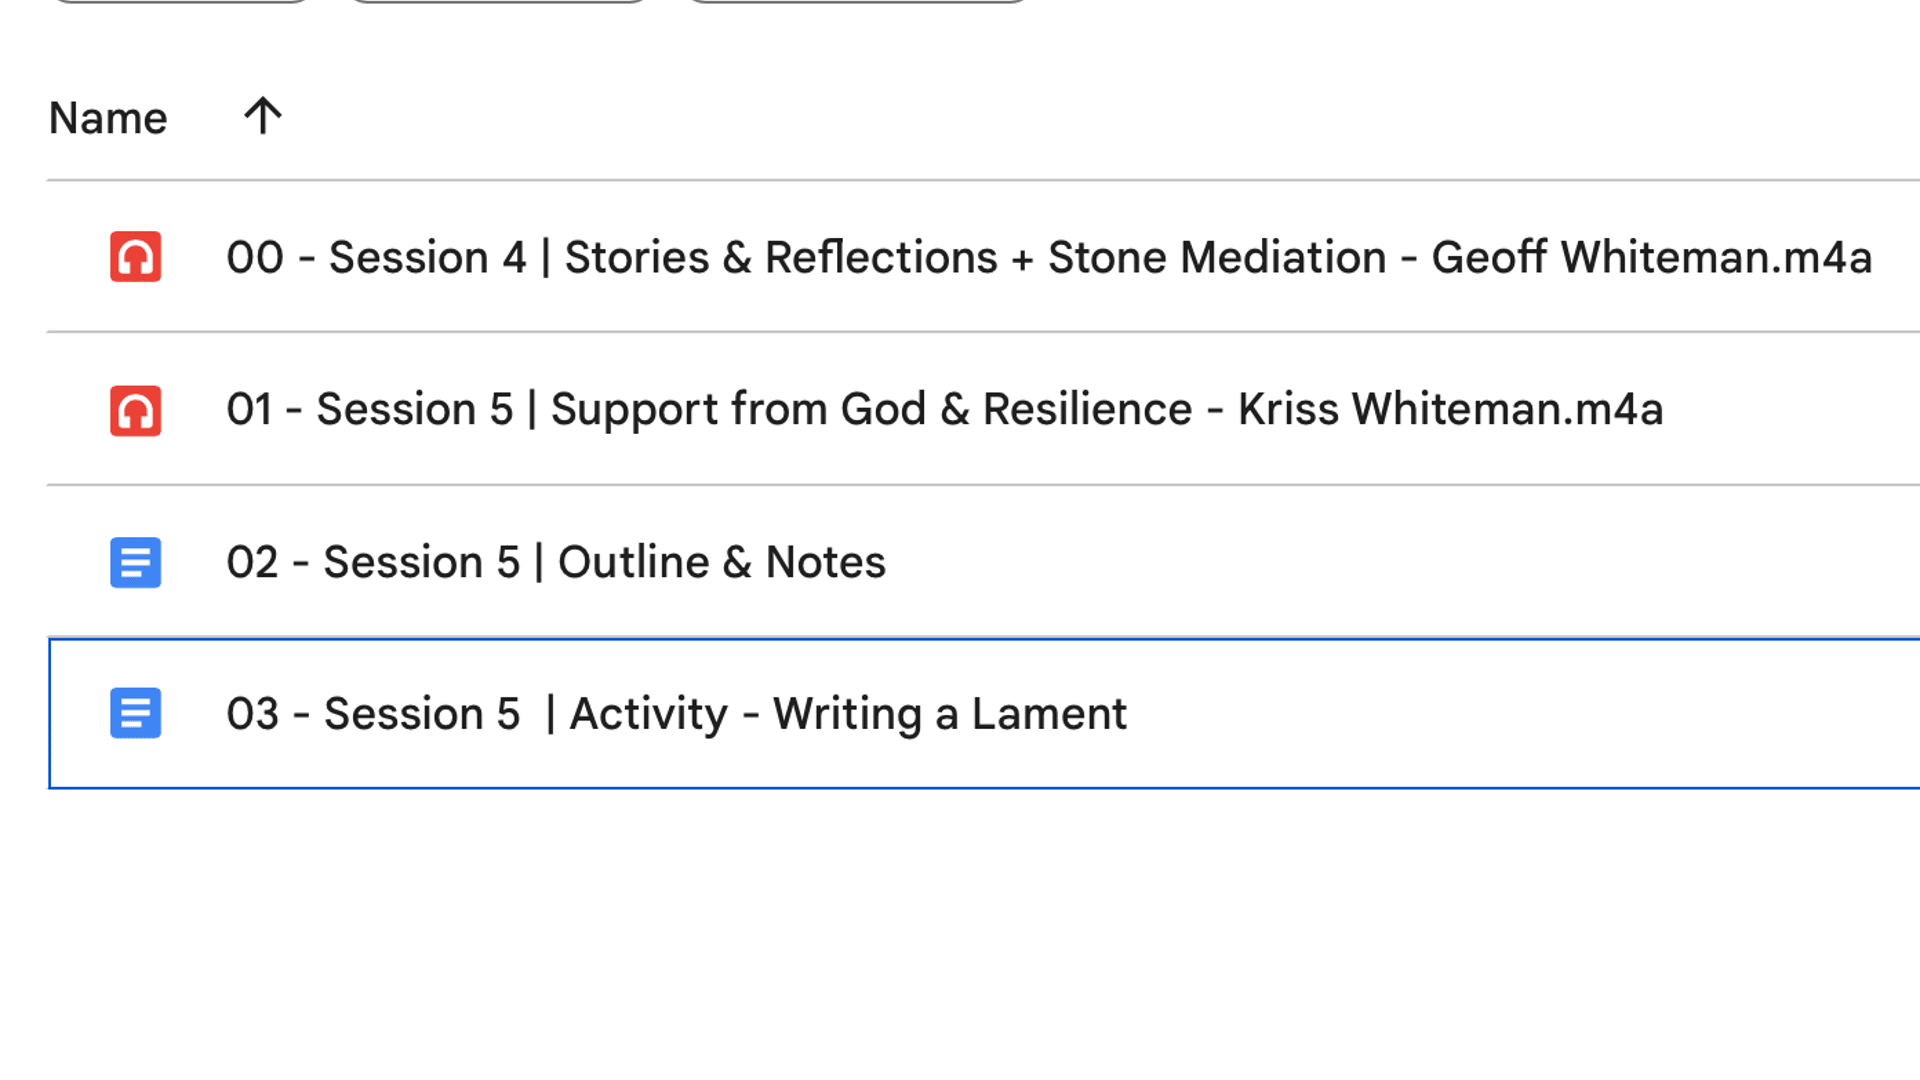
Task: Open 03 - Session 5 Writing a Lament document
Action: (x=677, y=714)
